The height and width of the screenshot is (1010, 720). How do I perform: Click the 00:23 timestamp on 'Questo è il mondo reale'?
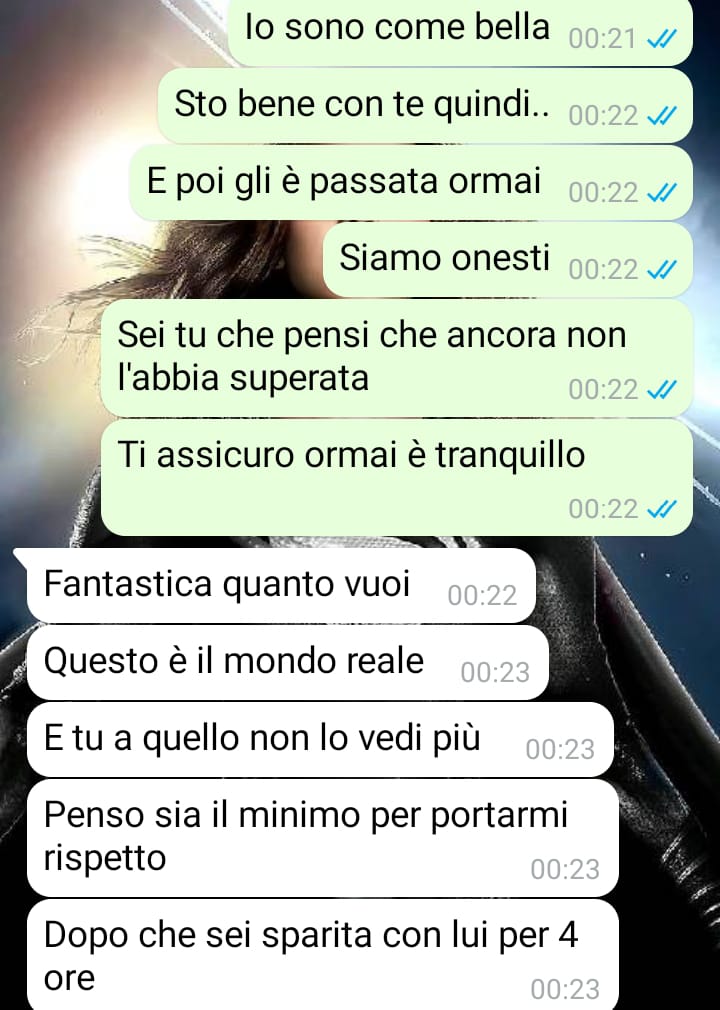tap(495, 673)
